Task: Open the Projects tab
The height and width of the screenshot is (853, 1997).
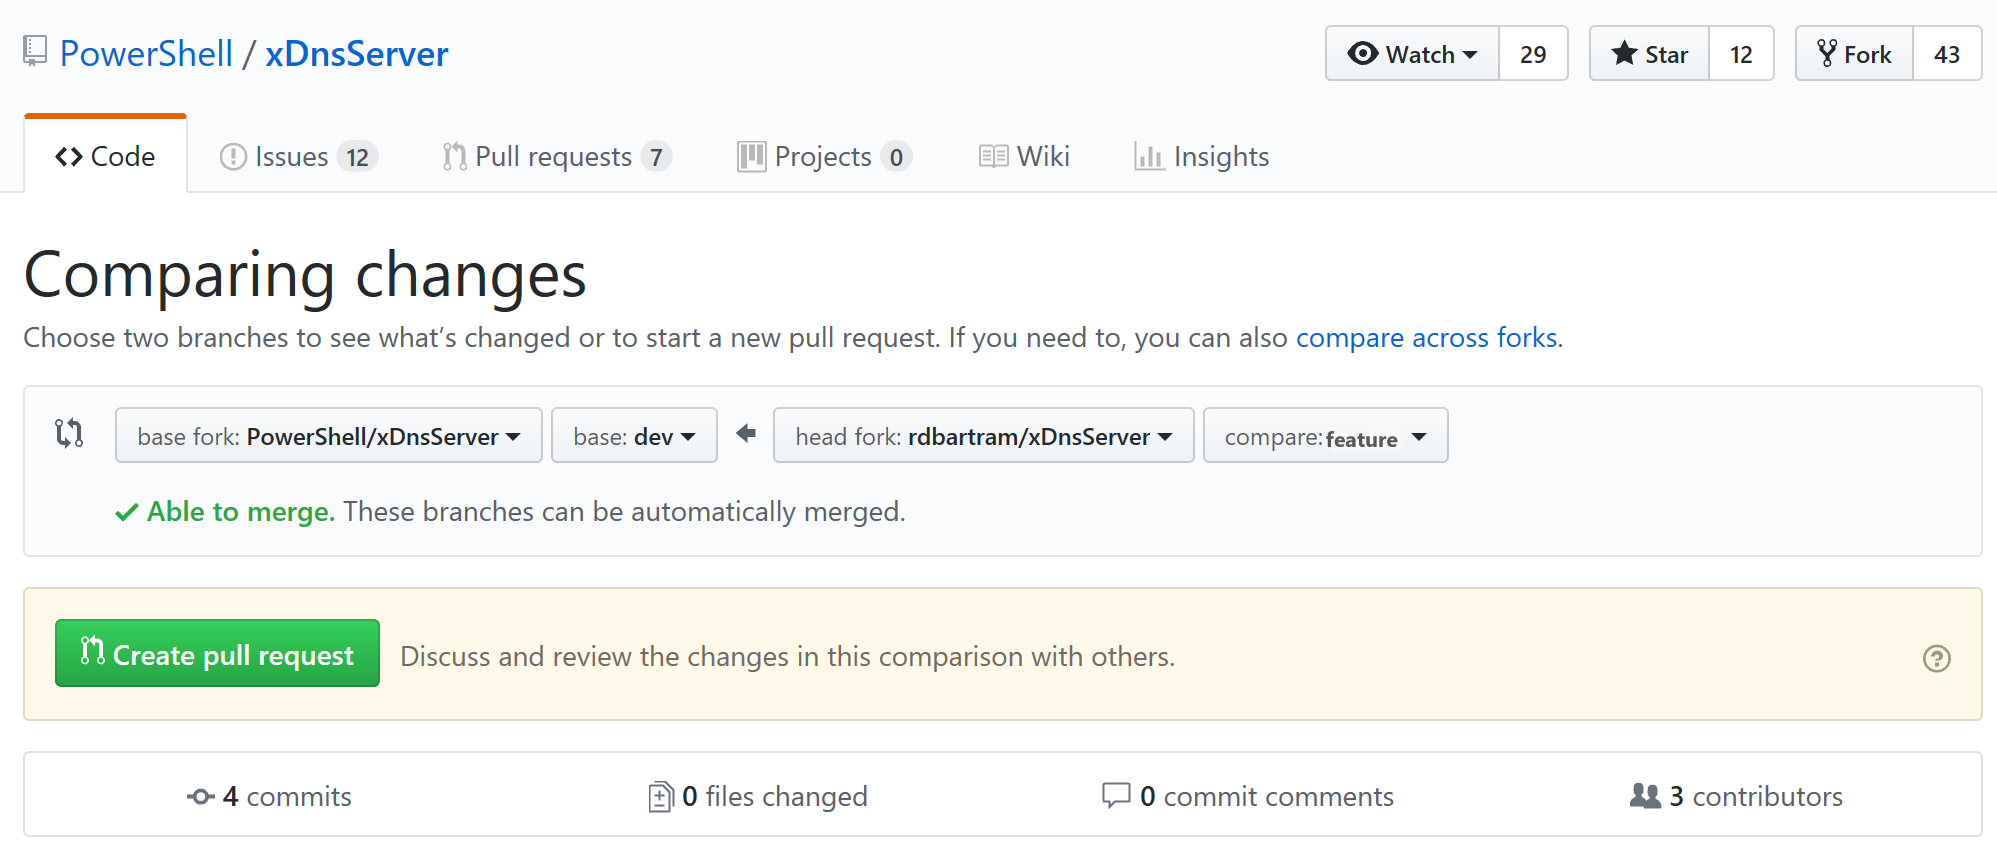Action: pyautogui.click(x=824, y=157)
